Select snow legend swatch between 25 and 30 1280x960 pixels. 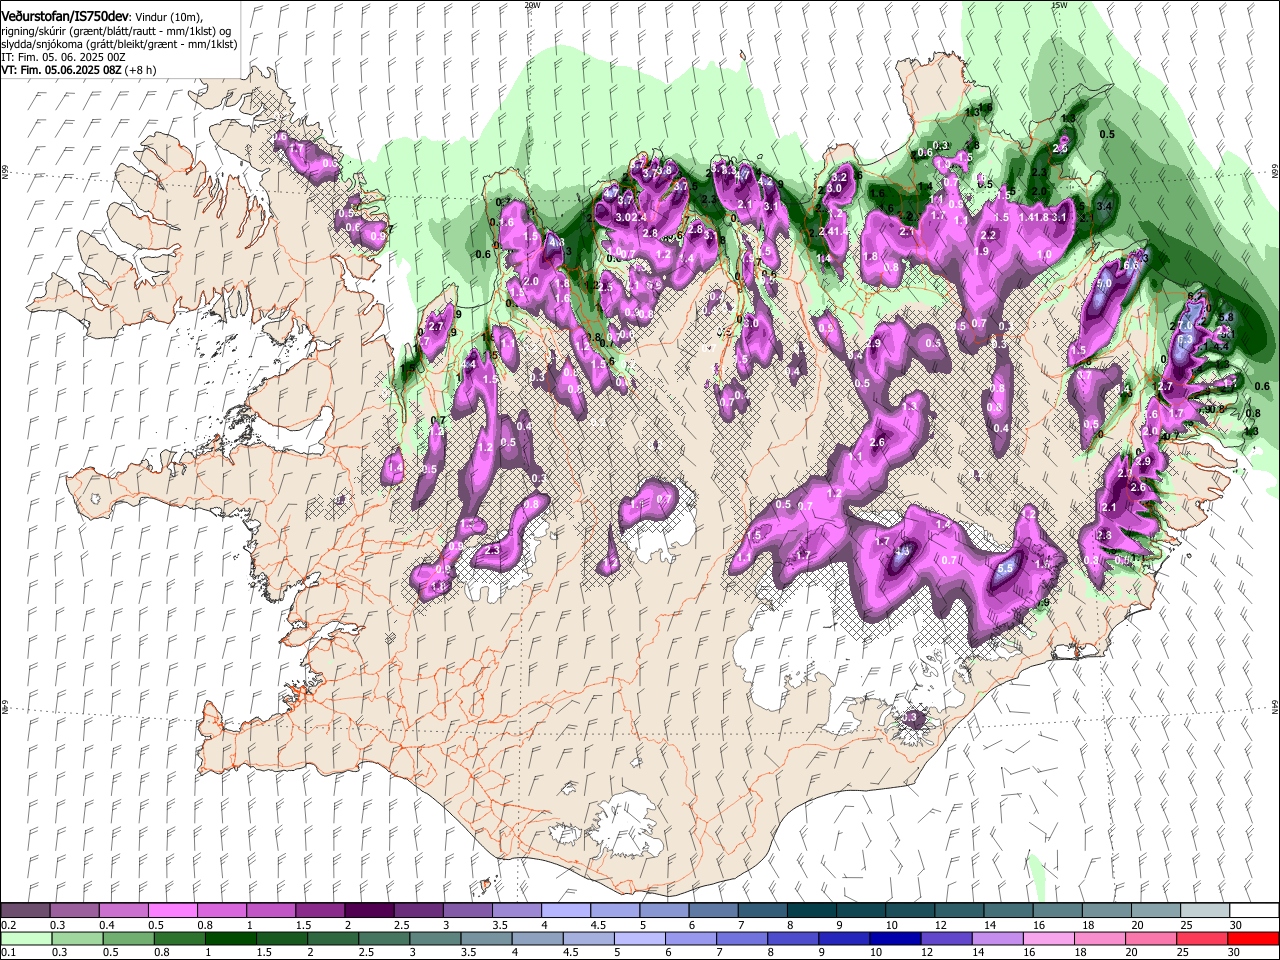click(x=1205, y=910)
